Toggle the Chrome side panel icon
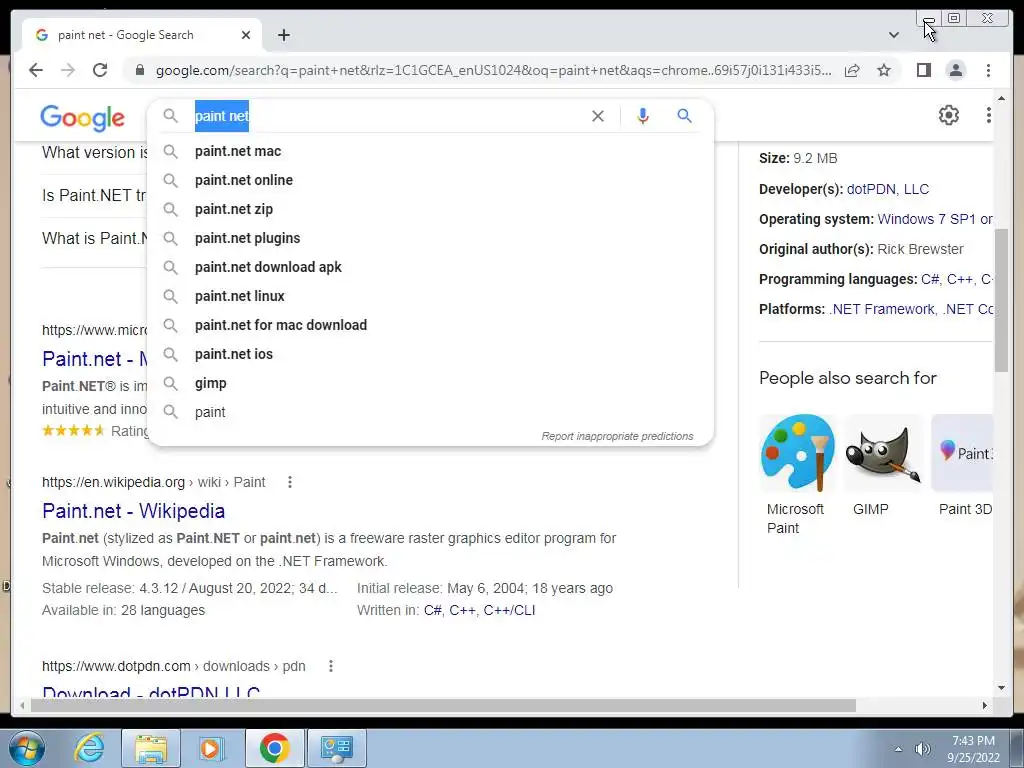The image size is (1024, 768). point(923,70)
